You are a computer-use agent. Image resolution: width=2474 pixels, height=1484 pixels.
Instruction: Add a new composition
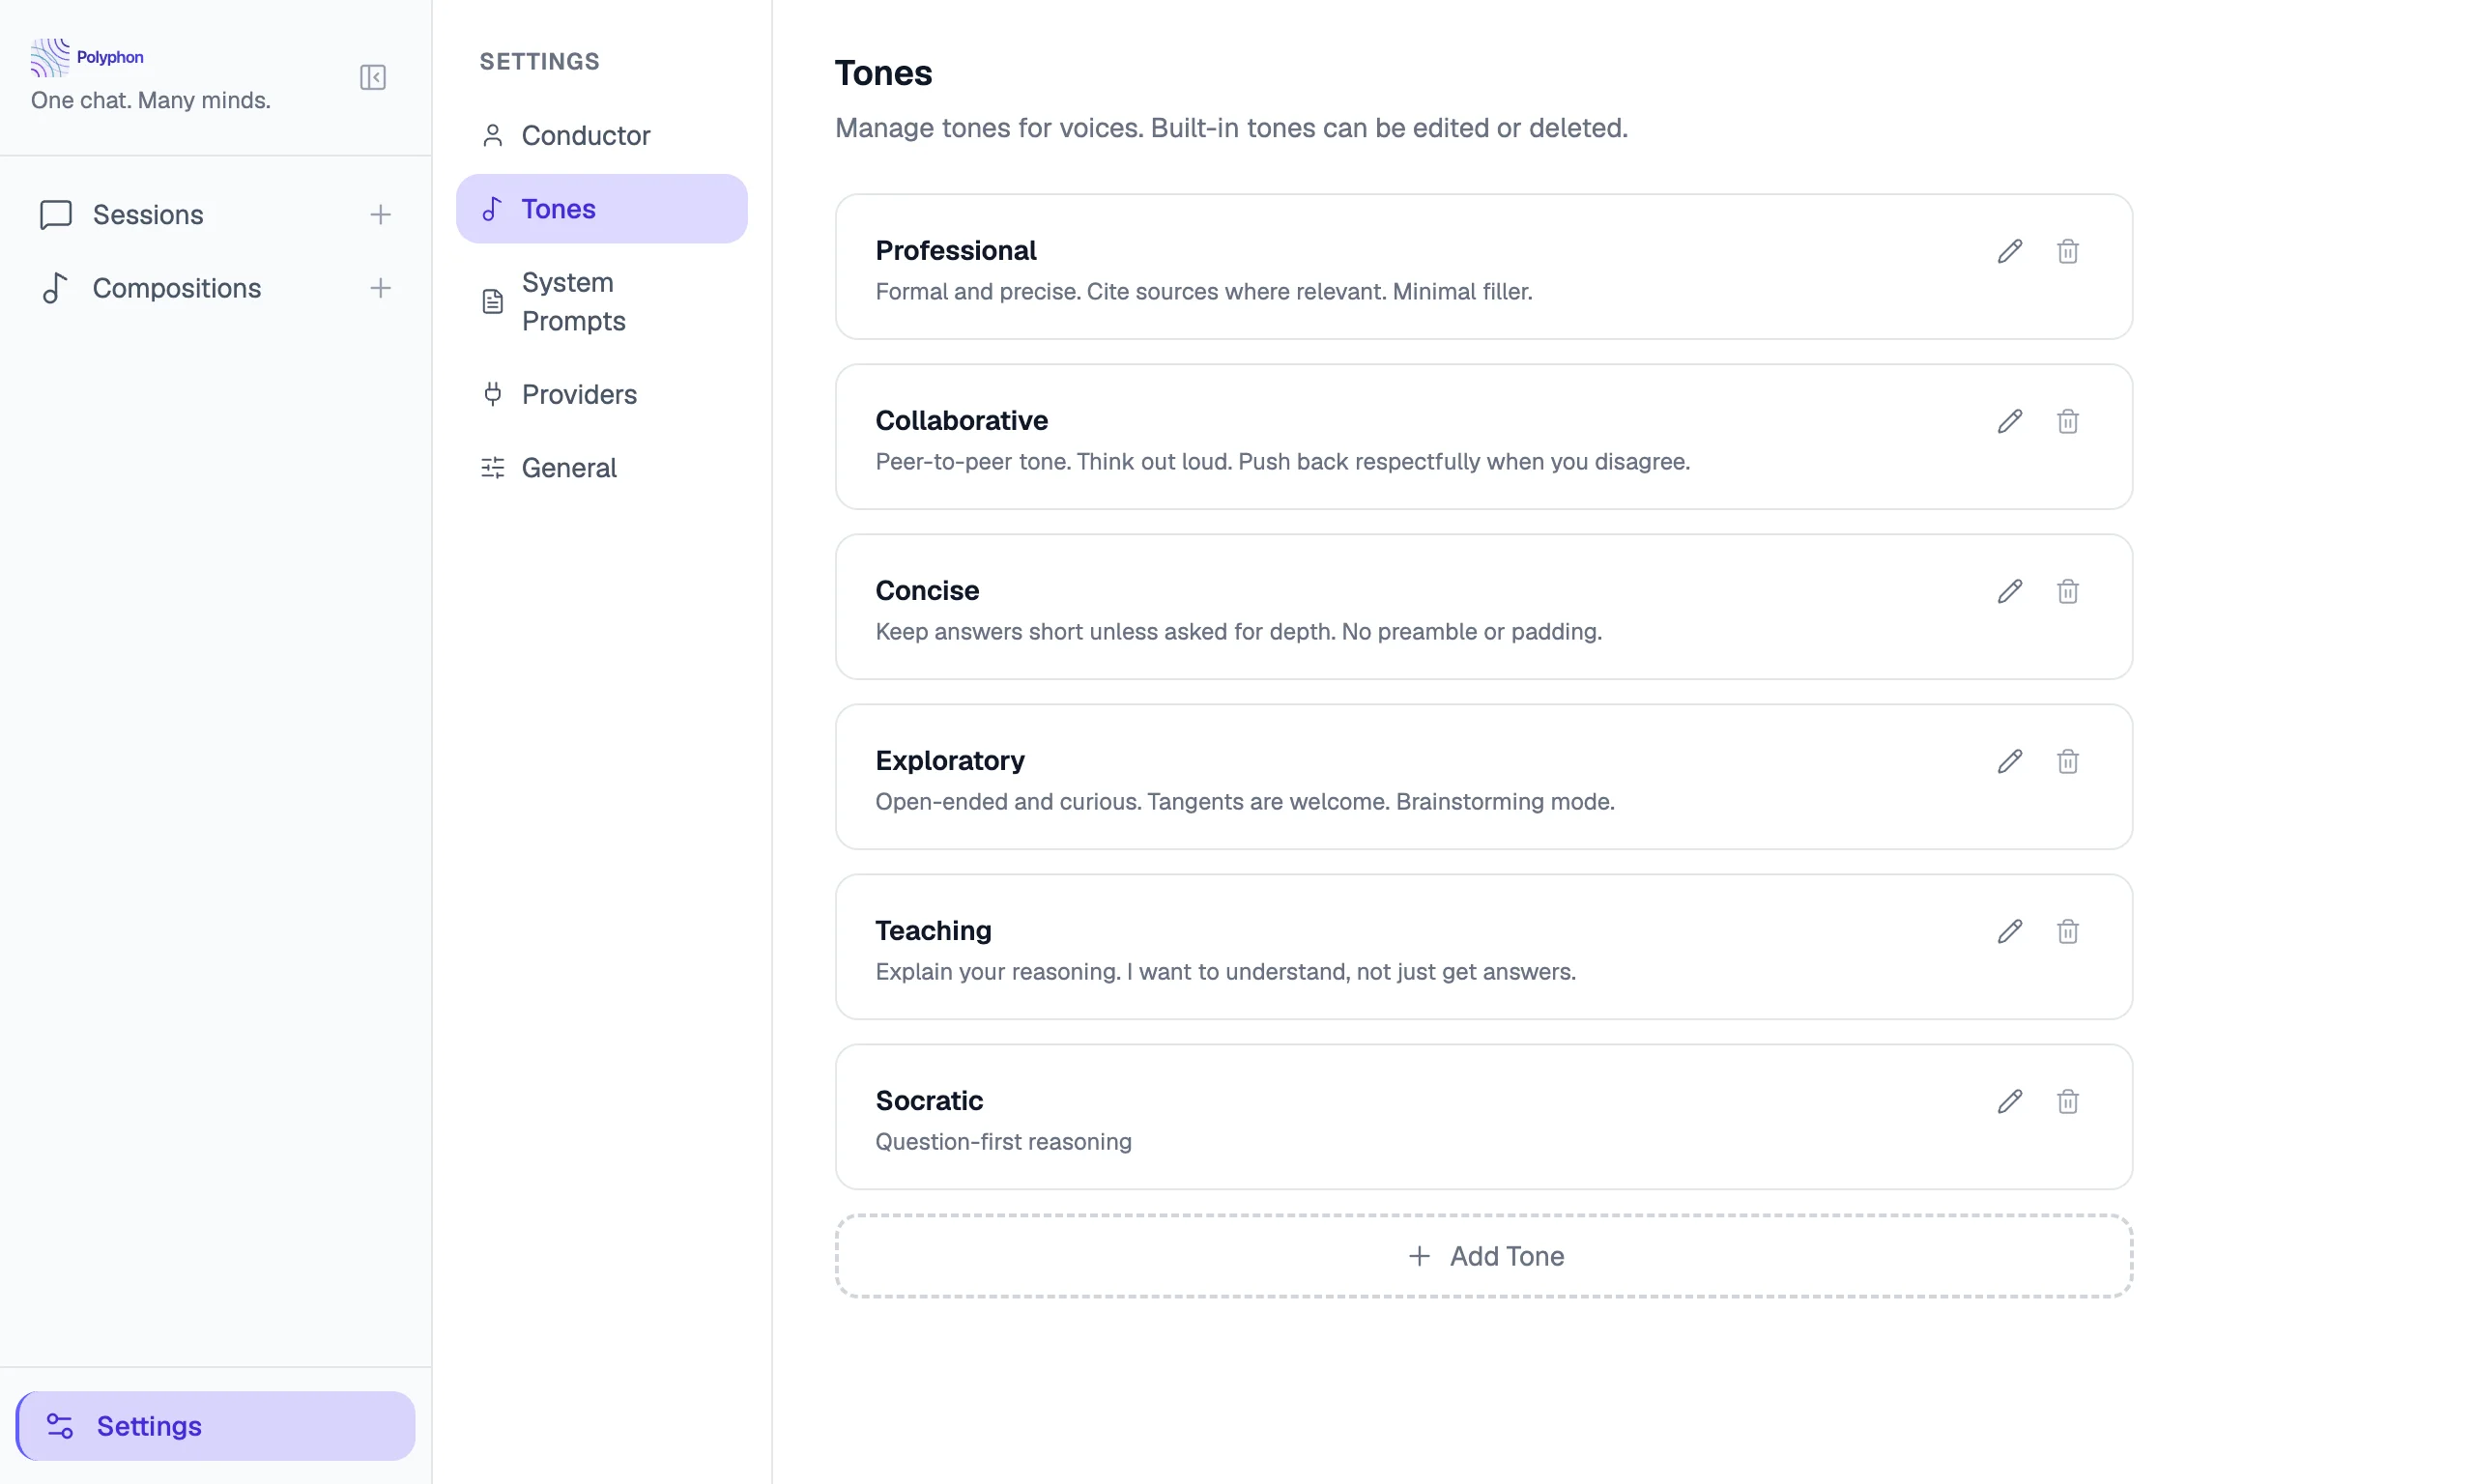(x=381, y=288)
